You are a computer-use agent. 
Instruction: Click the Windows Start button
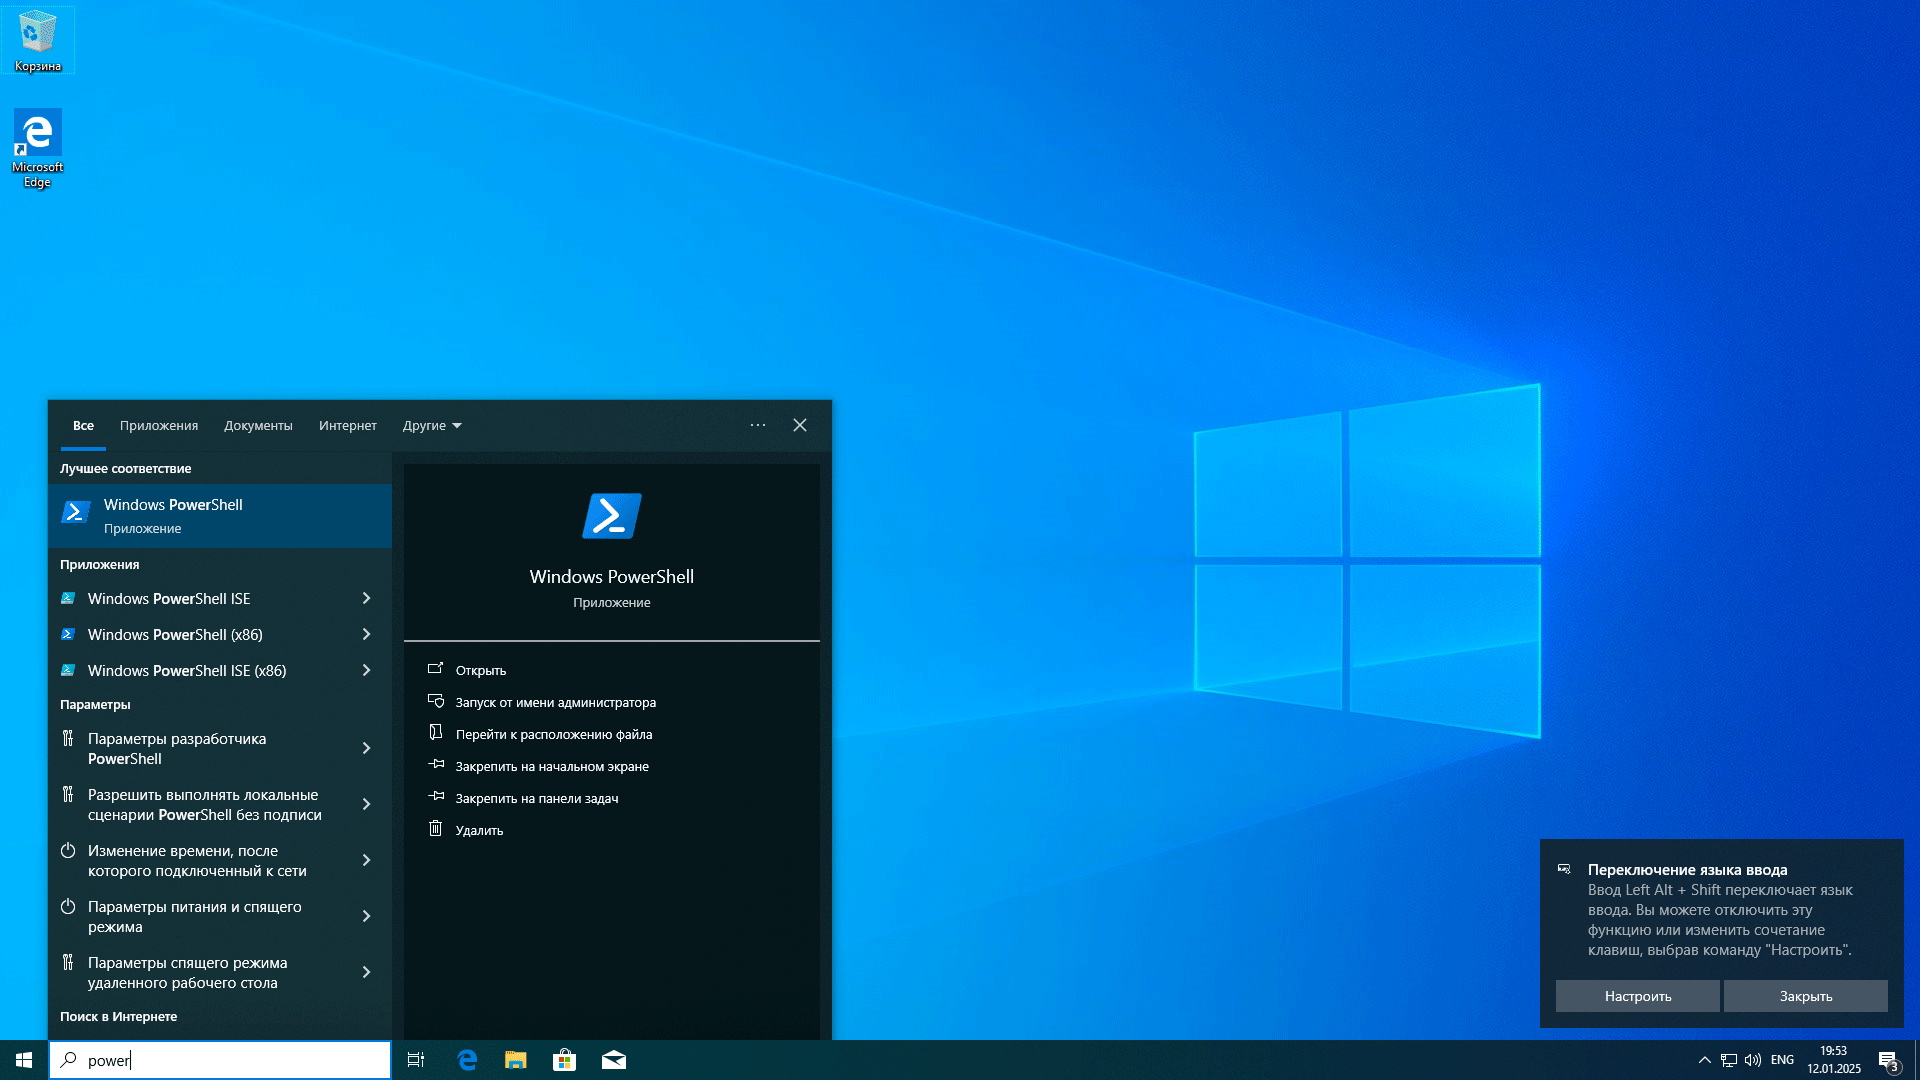coord(24,1060)
